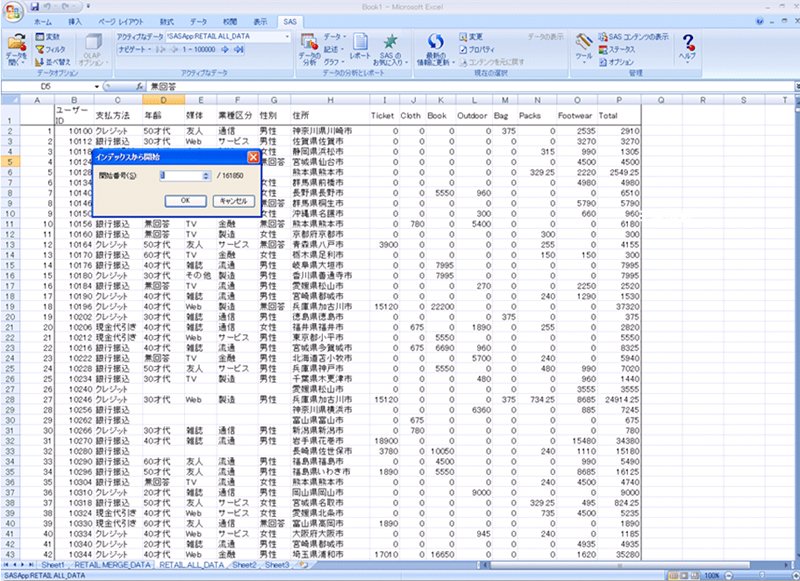This screenshot has height=581, width=800.
Task: Open the 校閲 ribbon tab
Action: [230, 21]
